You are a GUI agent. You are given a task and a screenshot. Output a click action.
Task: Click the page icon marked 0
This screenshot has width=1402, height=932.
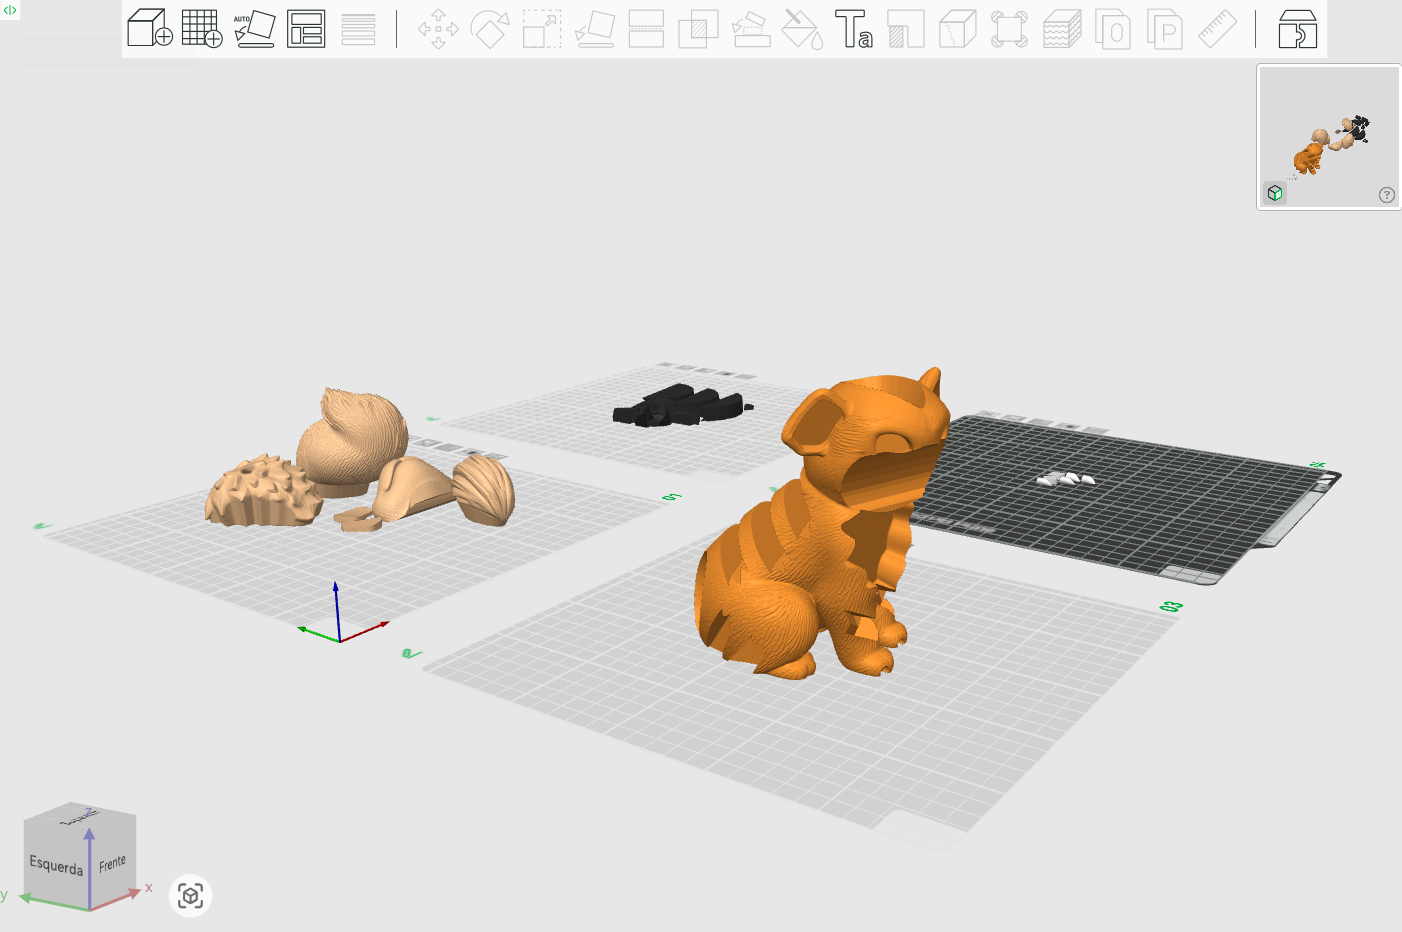pos(1113,29)
